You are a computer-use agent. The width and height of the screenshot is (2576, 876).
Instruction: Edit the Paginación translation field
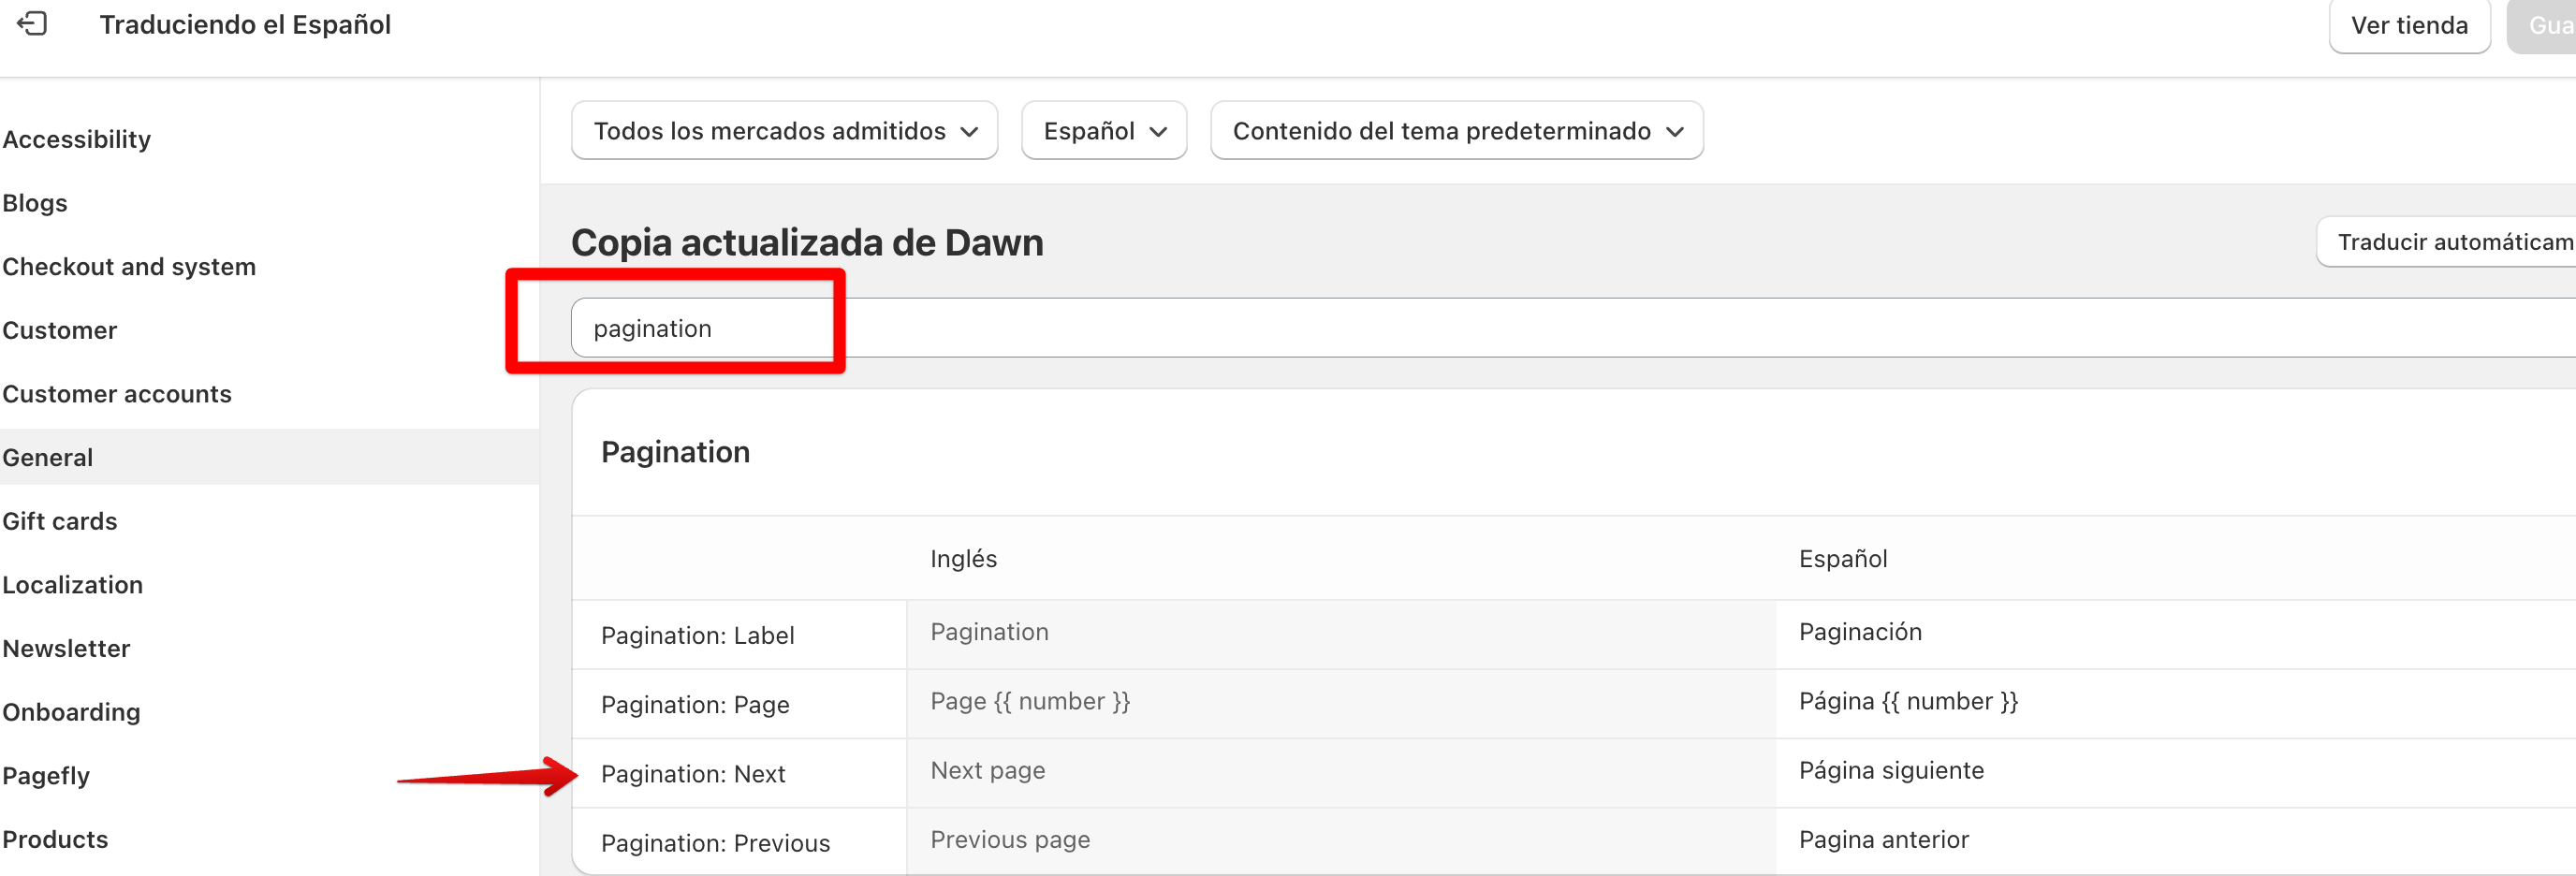click(2176, 634)
